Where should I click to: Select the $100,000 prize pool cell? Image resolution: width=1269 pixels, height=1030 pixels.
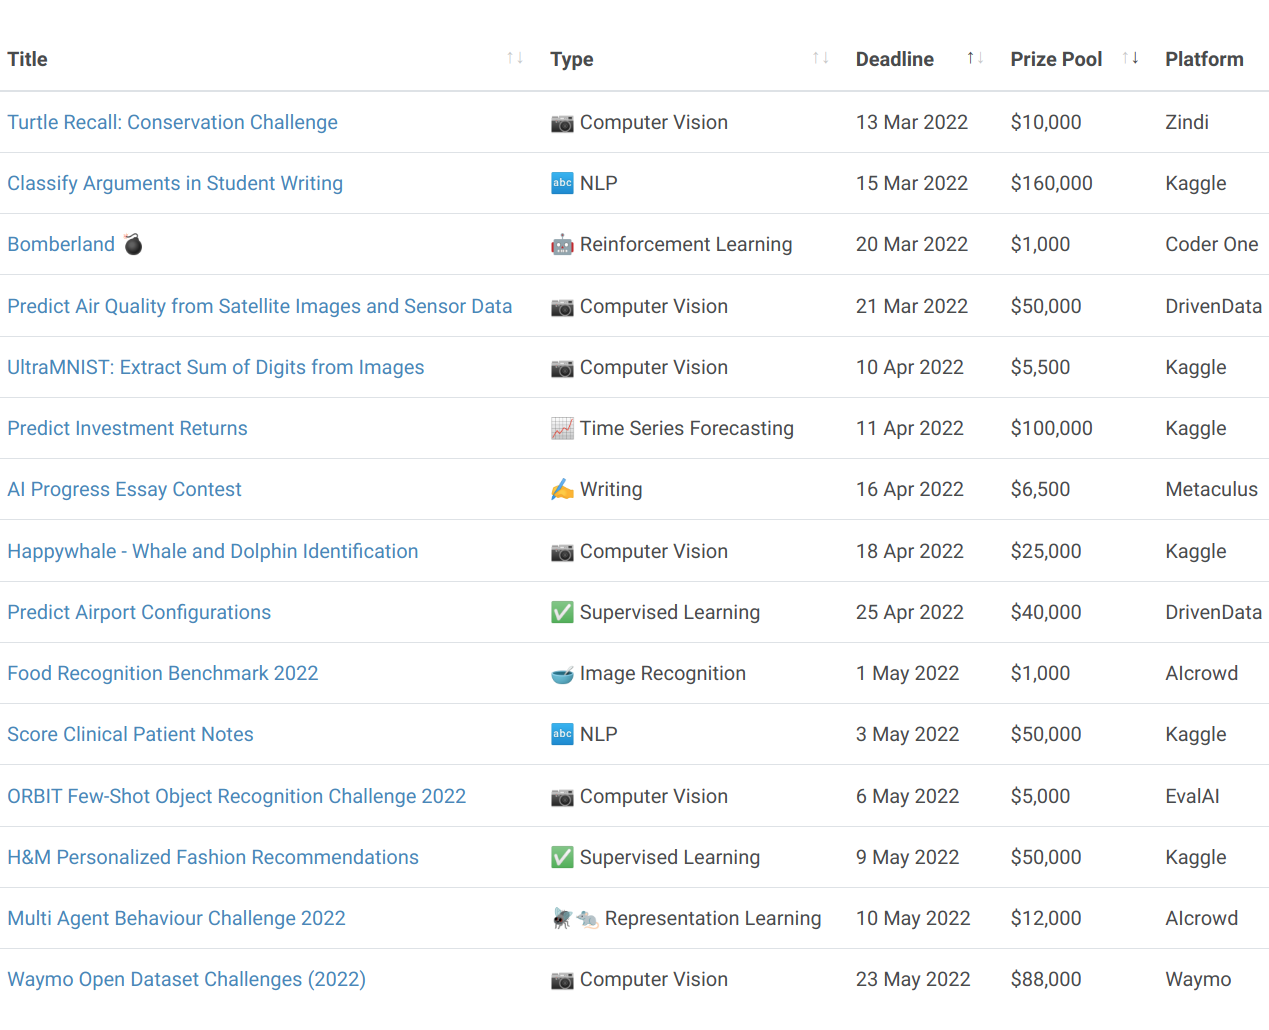click(1051, 428)
